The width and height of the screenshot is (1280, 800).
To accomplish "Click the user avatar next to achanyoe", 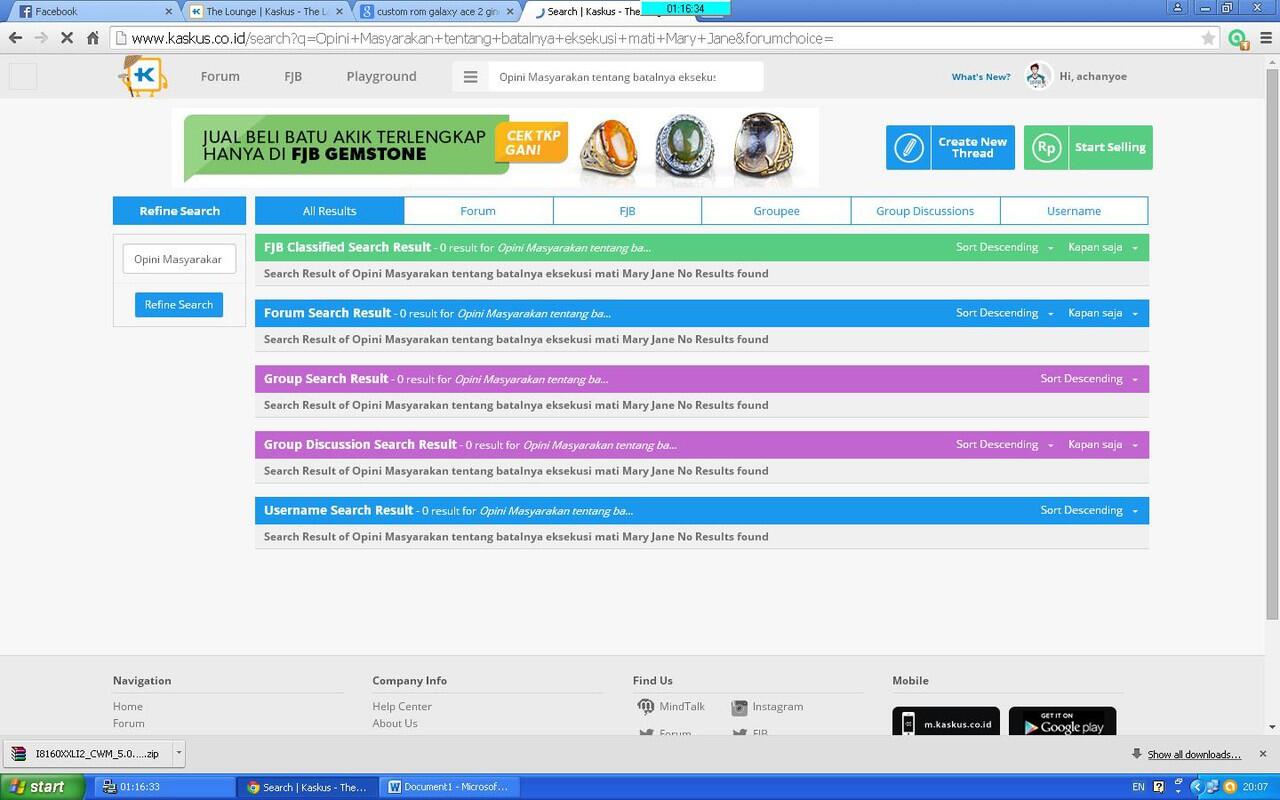I will pos(1038,76).
